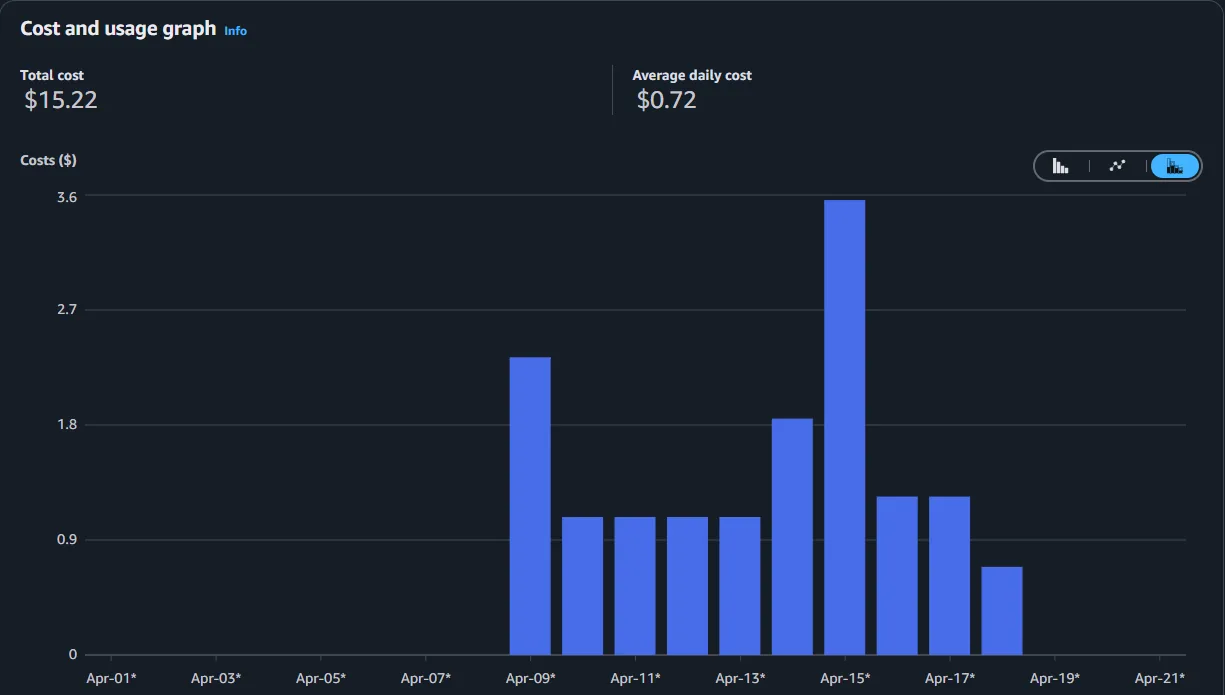Viewport: 1225px width, 695px height.
Task: Click the Apr-03* axis label
Action: pos(216,678)
